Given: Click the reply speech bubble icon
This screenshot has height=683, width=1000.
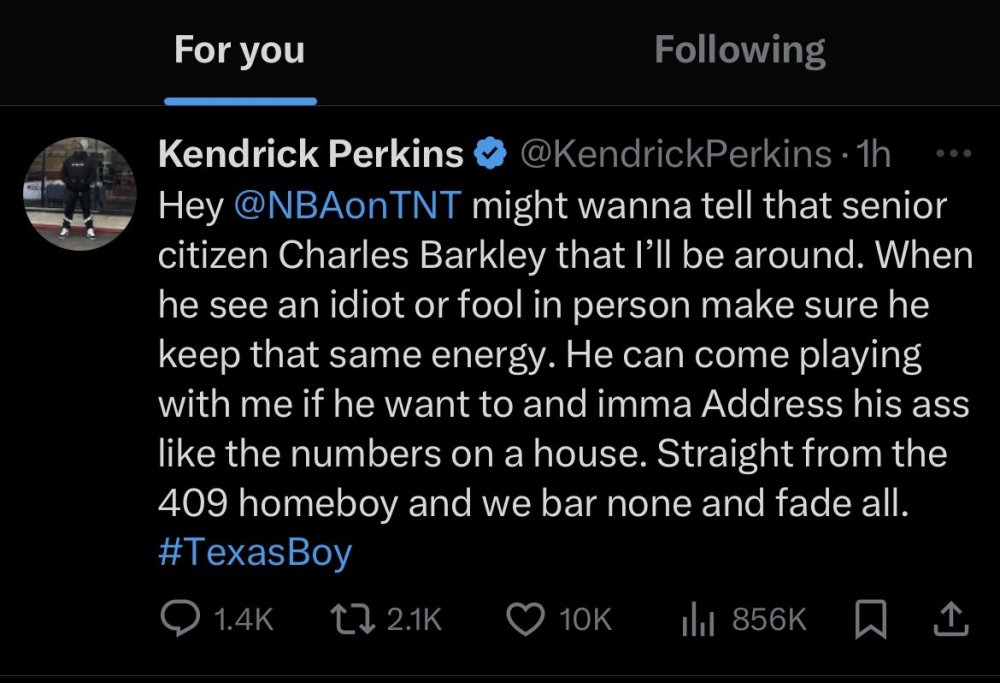Looking at the screenshot, I should tap(182, 620).
